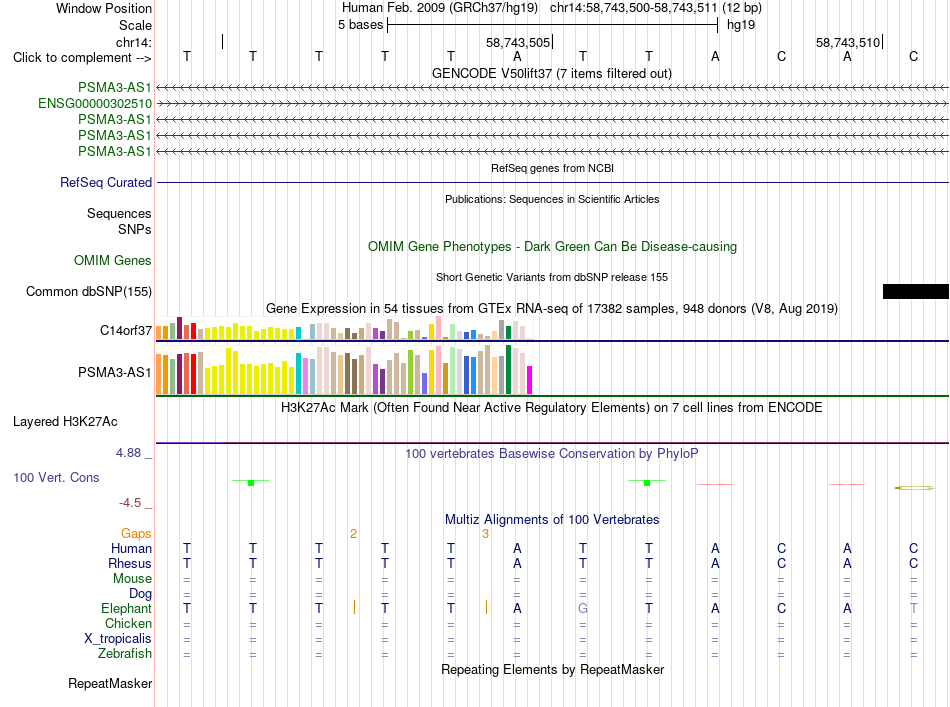
Task: Click 'Click to complement -->' label
Action: pos(82,58)
